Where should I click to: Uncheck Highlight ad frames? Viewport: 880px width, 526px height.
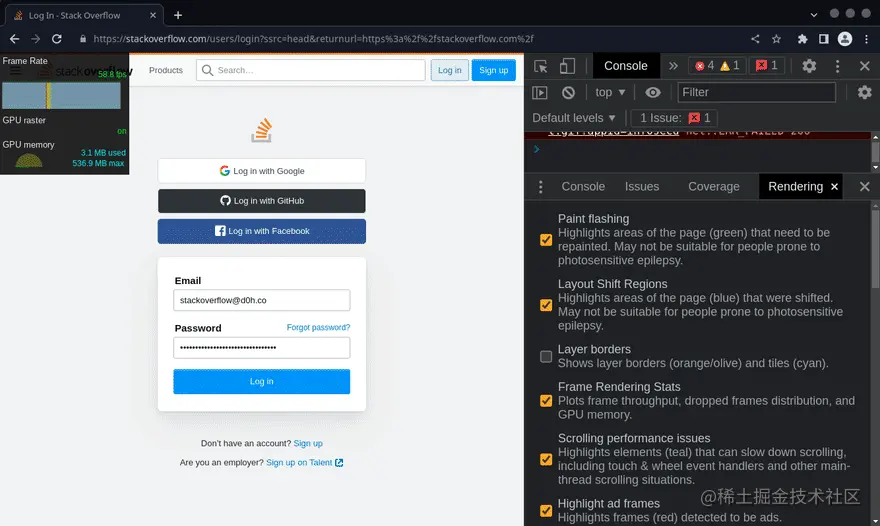546,511
